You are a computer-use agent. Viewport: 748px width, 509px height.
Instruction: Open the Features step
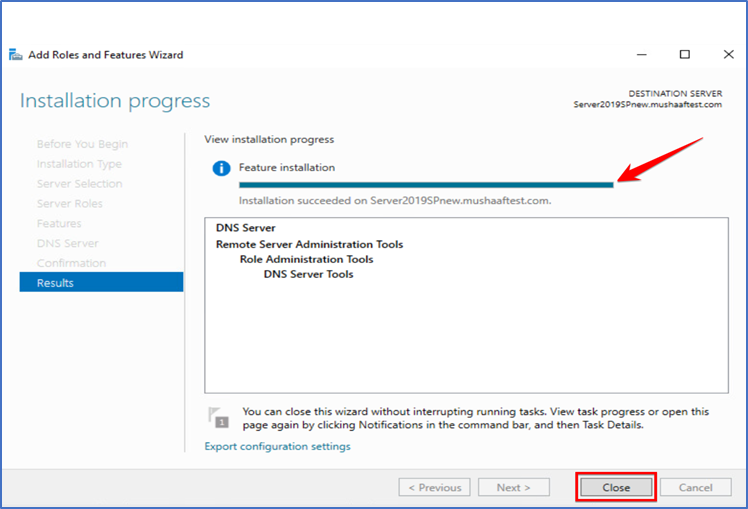point(59,224)
